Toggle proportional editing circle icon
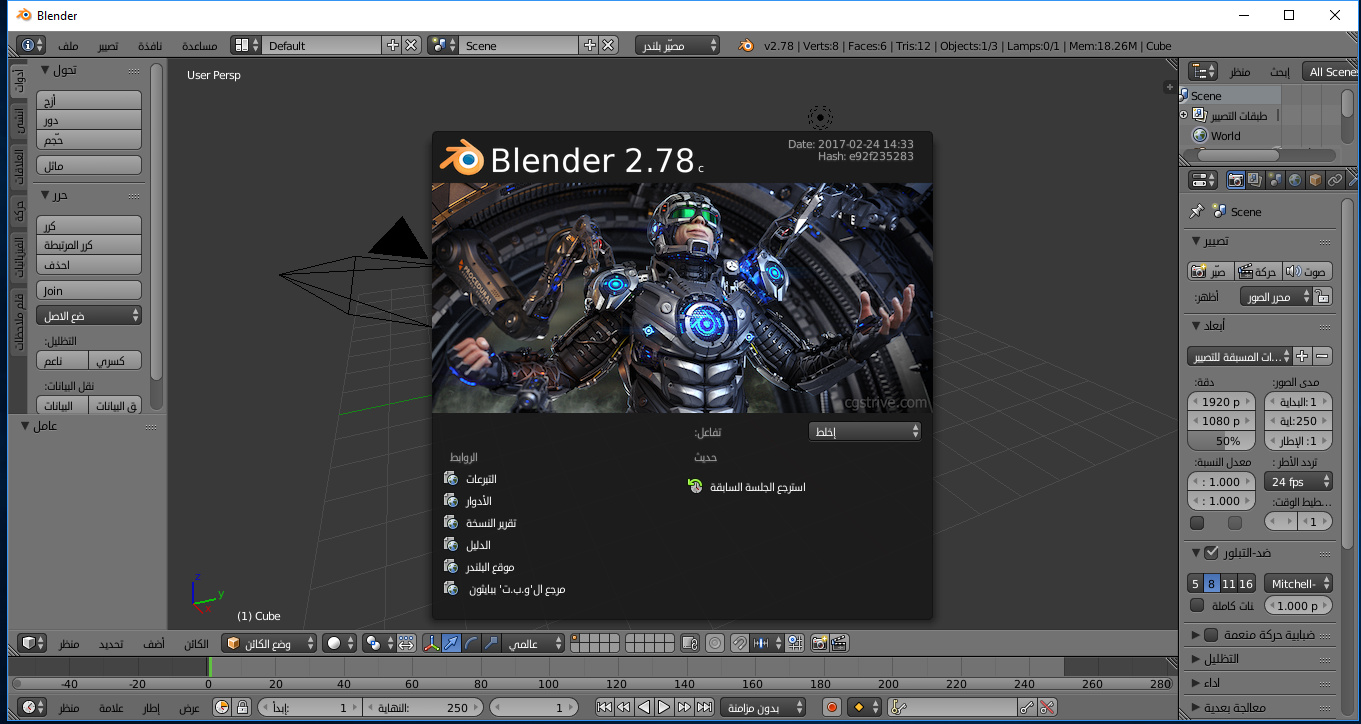1361x724 pixels. 715,643
